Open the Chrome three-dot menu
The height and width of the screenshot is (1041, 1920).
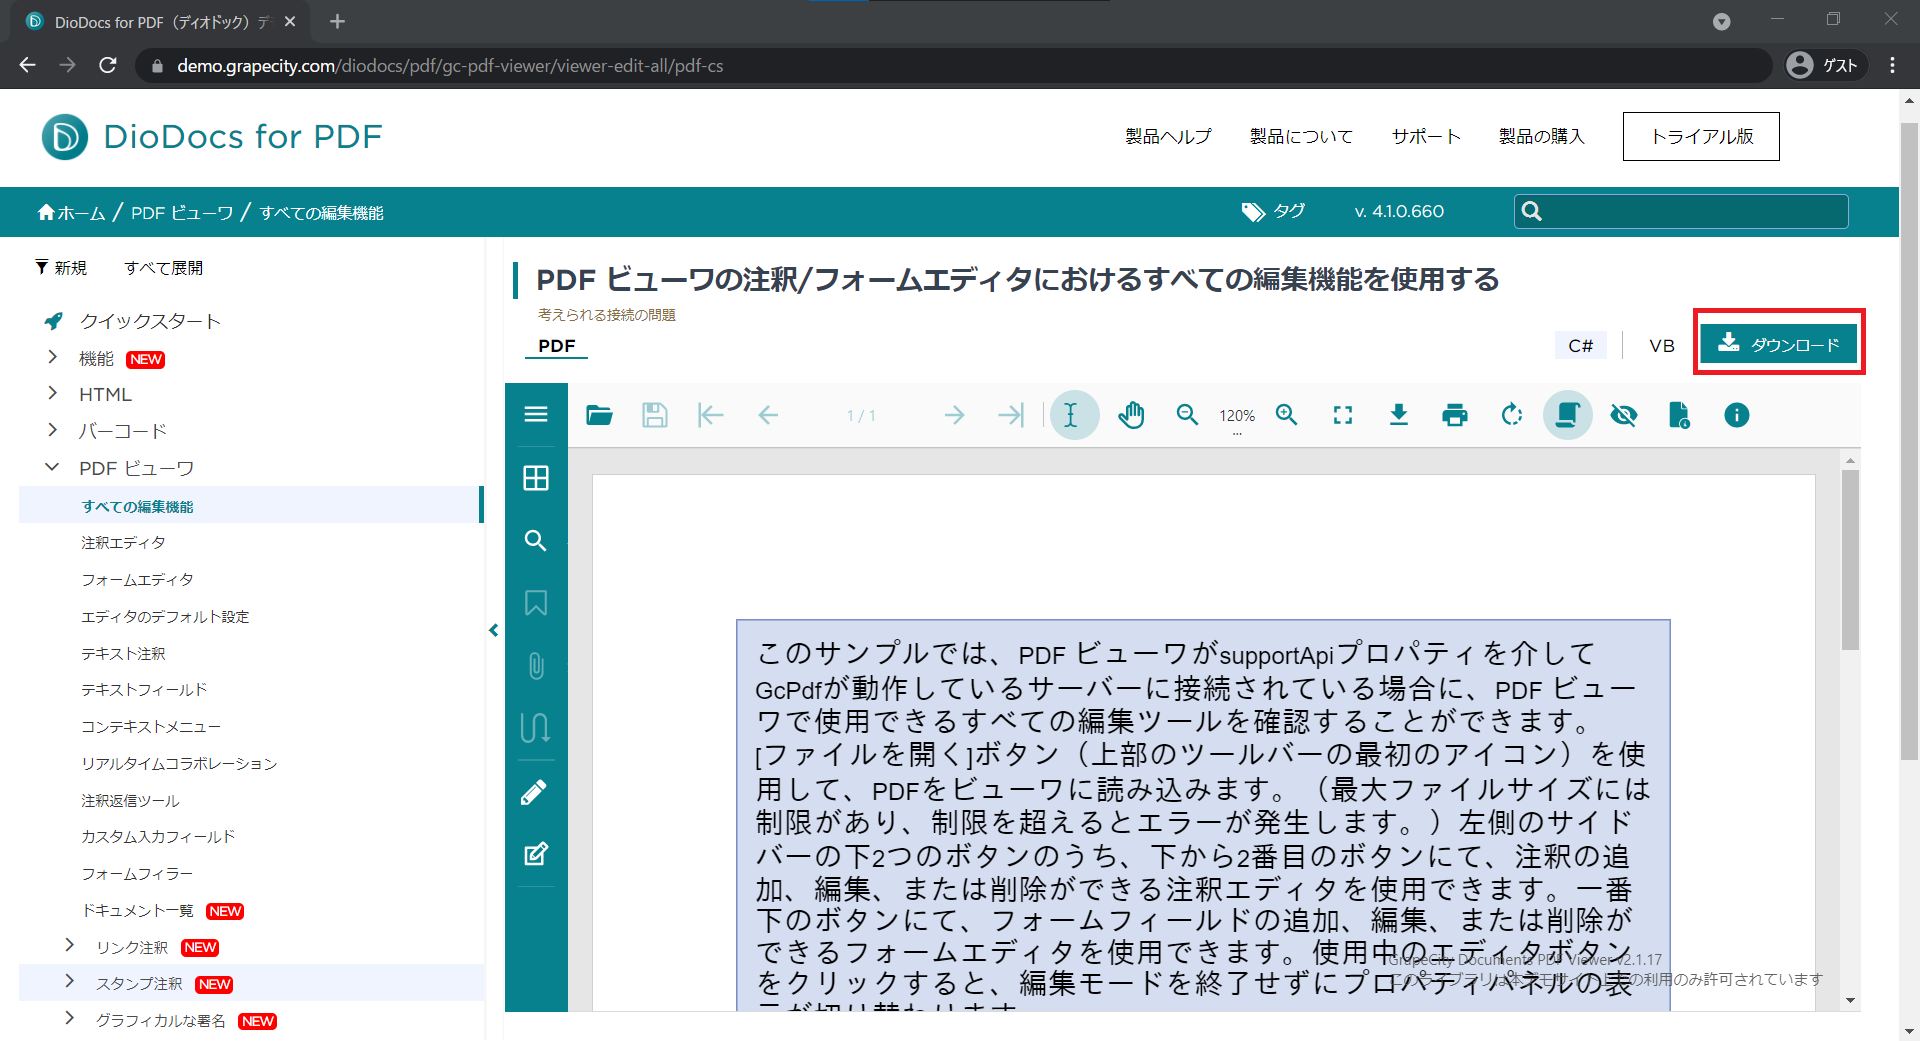tap(1892, 65)
